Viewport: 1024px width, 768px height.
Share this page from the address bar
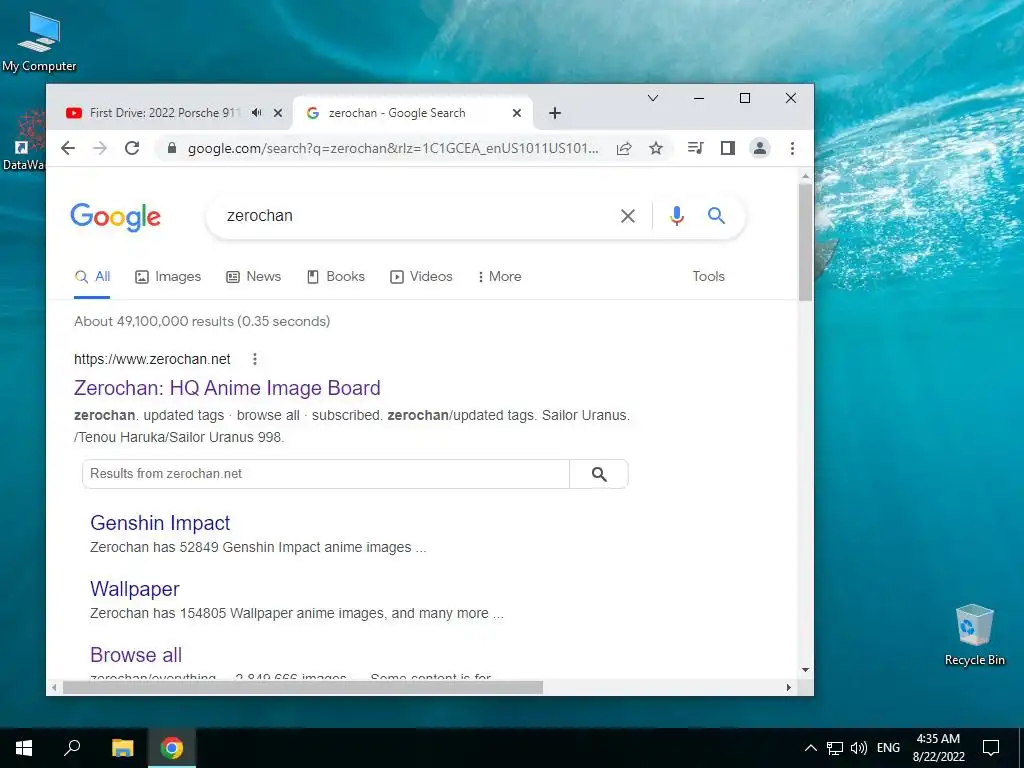pos(624,148)
